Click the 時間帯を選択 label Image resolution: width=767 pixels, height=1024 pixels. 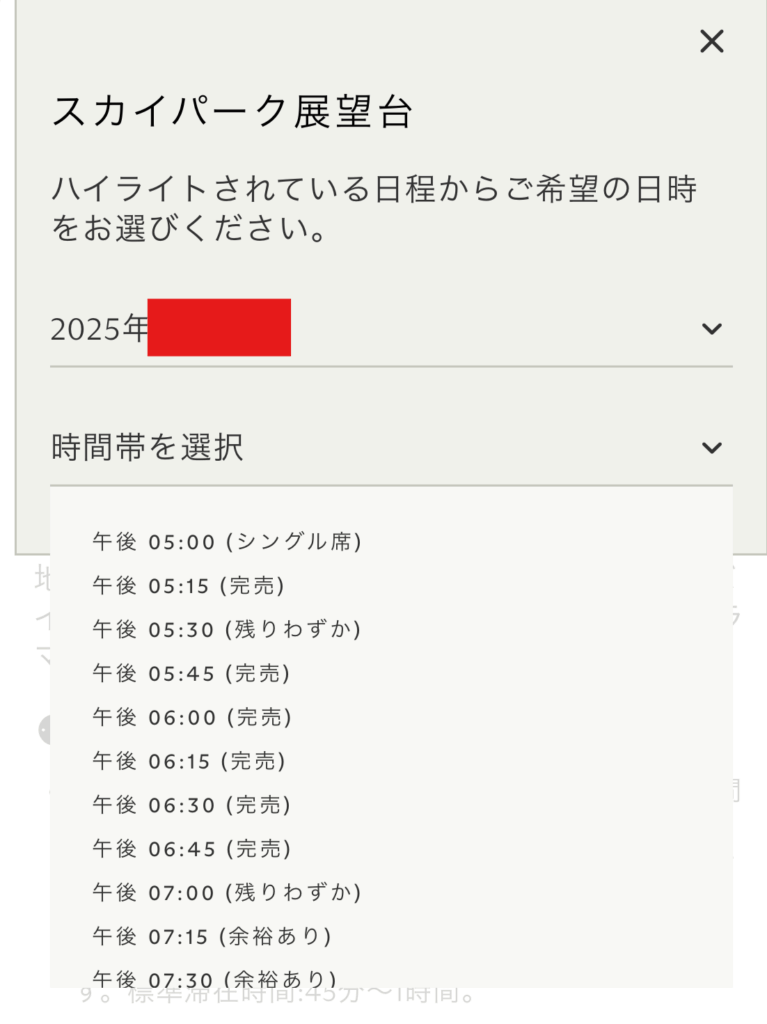[147, 448]
